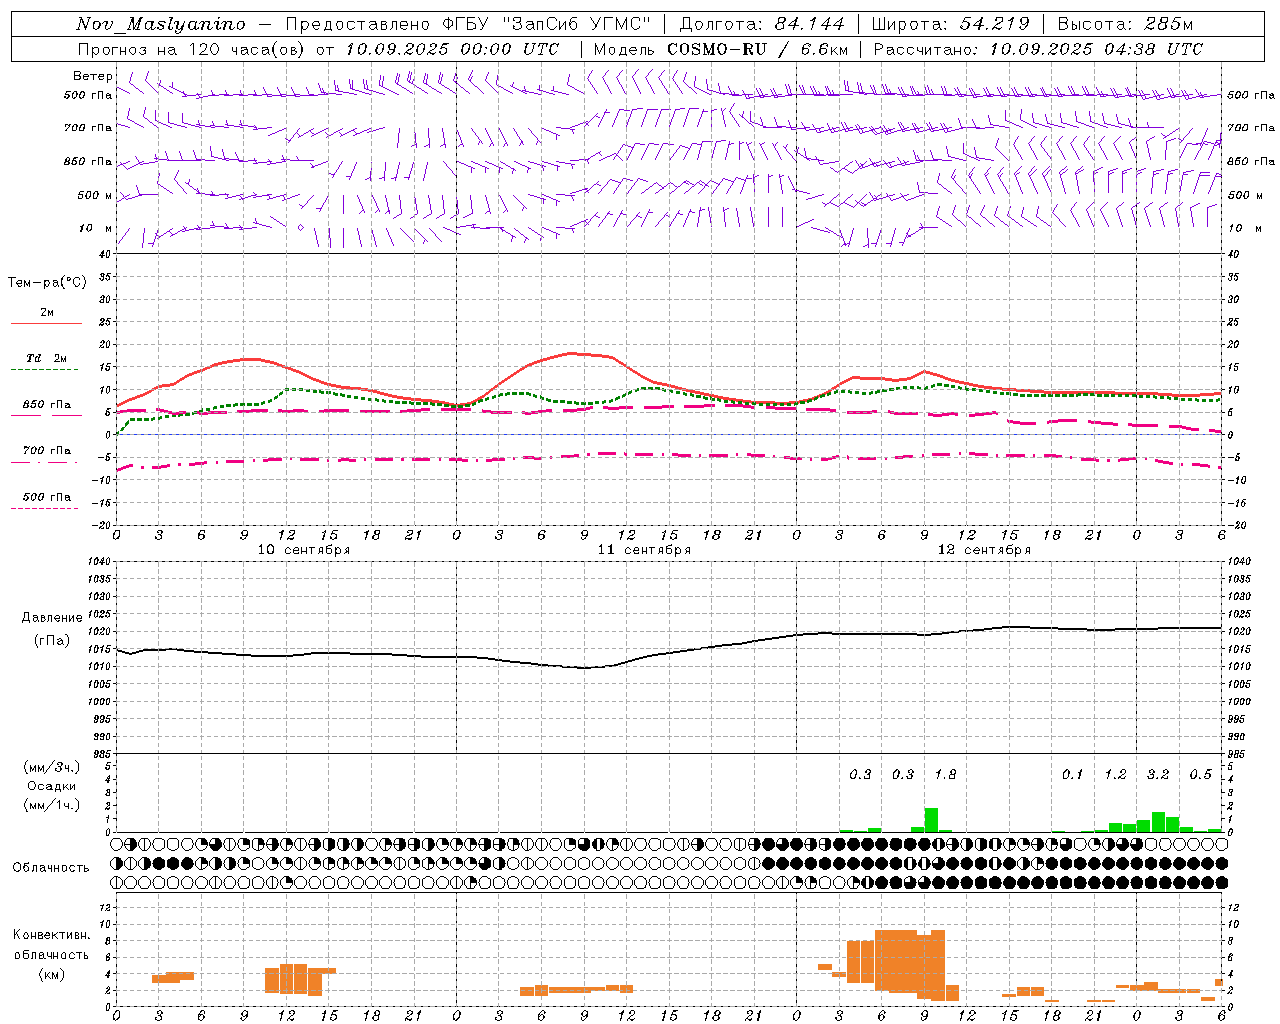This screenshot has height=1024, width=1280.
Task: Click the Td 2м legend entry
Action: [x=46, y=358]
